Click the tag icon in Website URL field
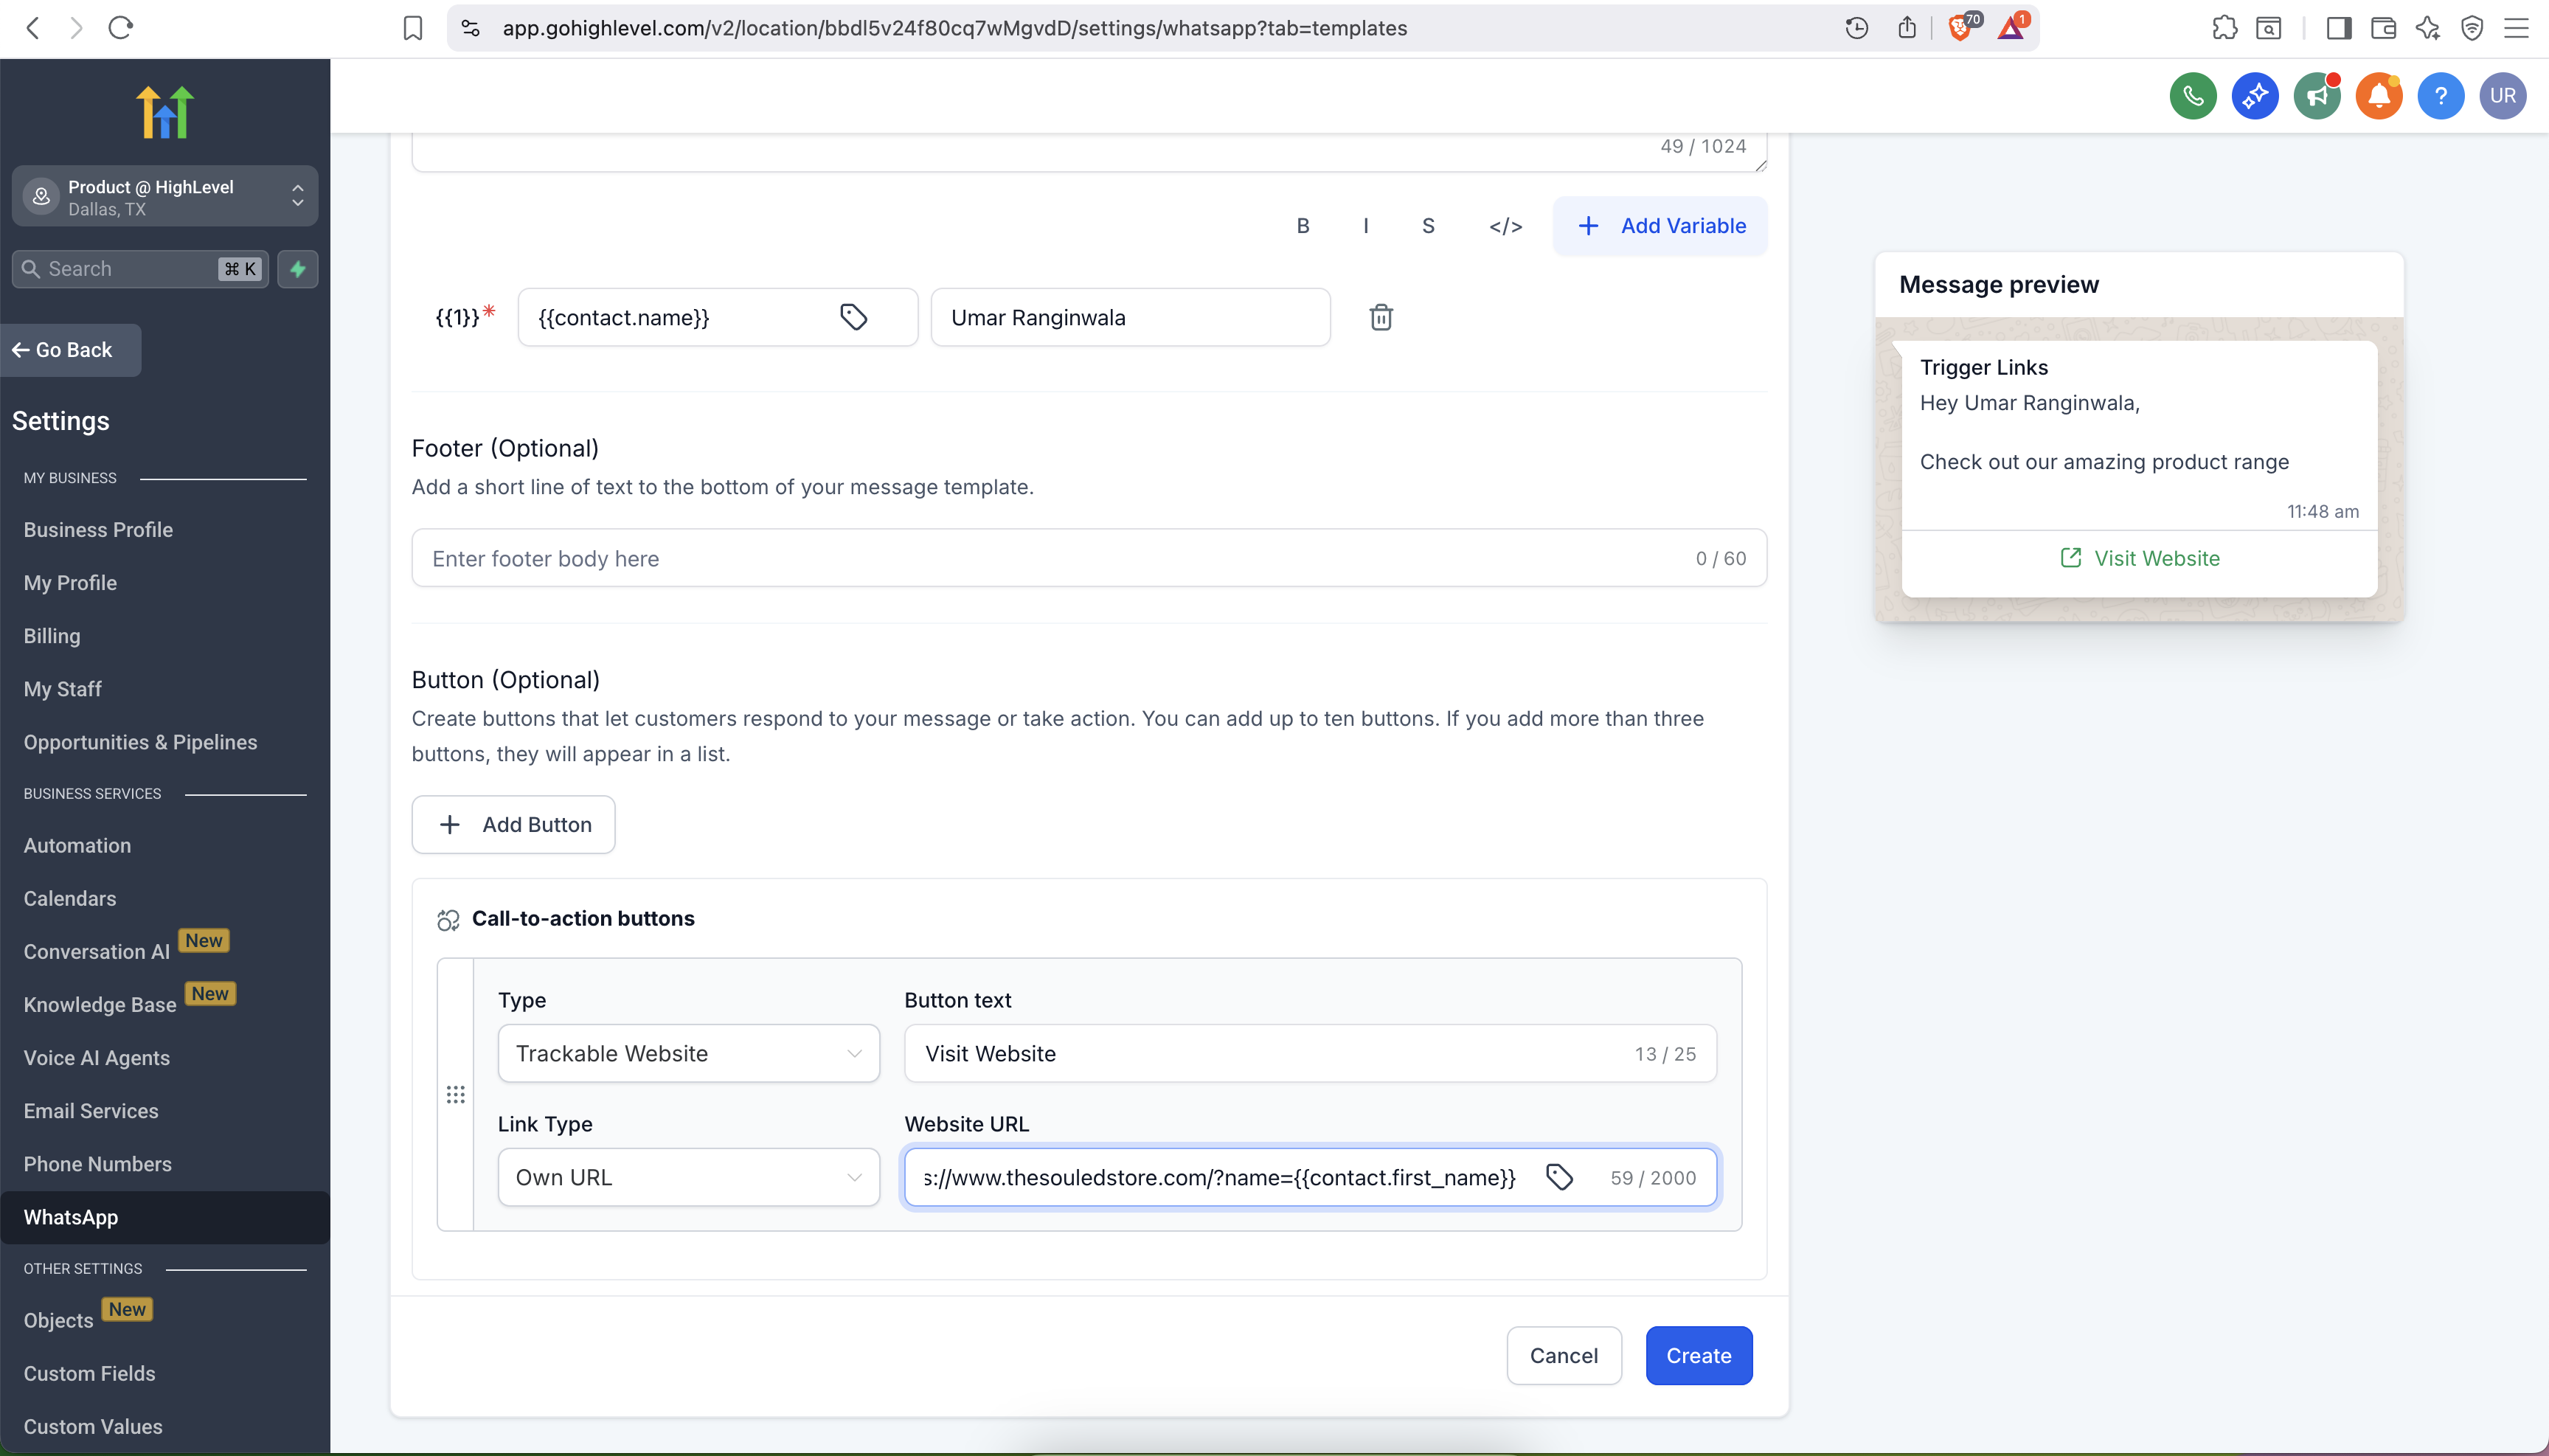 [x=1559, y=1177]
